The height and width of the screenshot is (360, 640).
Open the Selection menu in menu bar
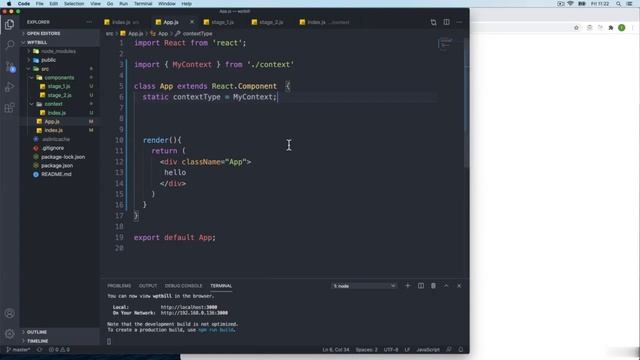point(74,4)
